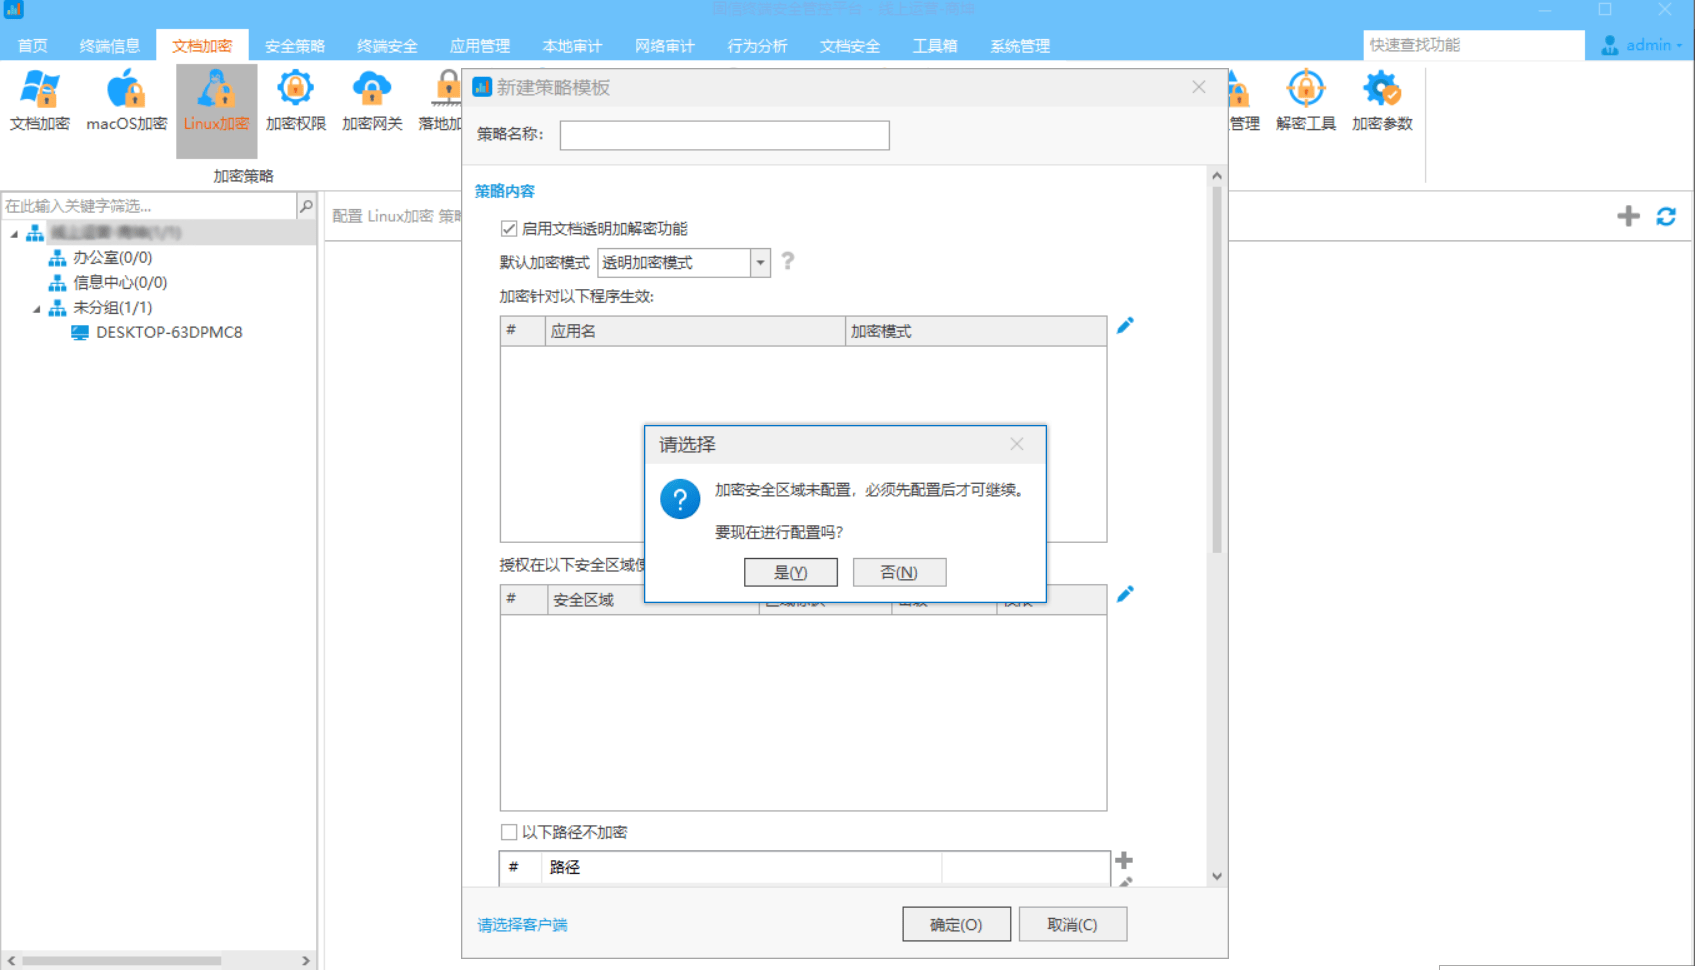1695x970 pixels.
Task: Open the 文档加密 encryption toolbar icon
Action: (x=40, y=101)
